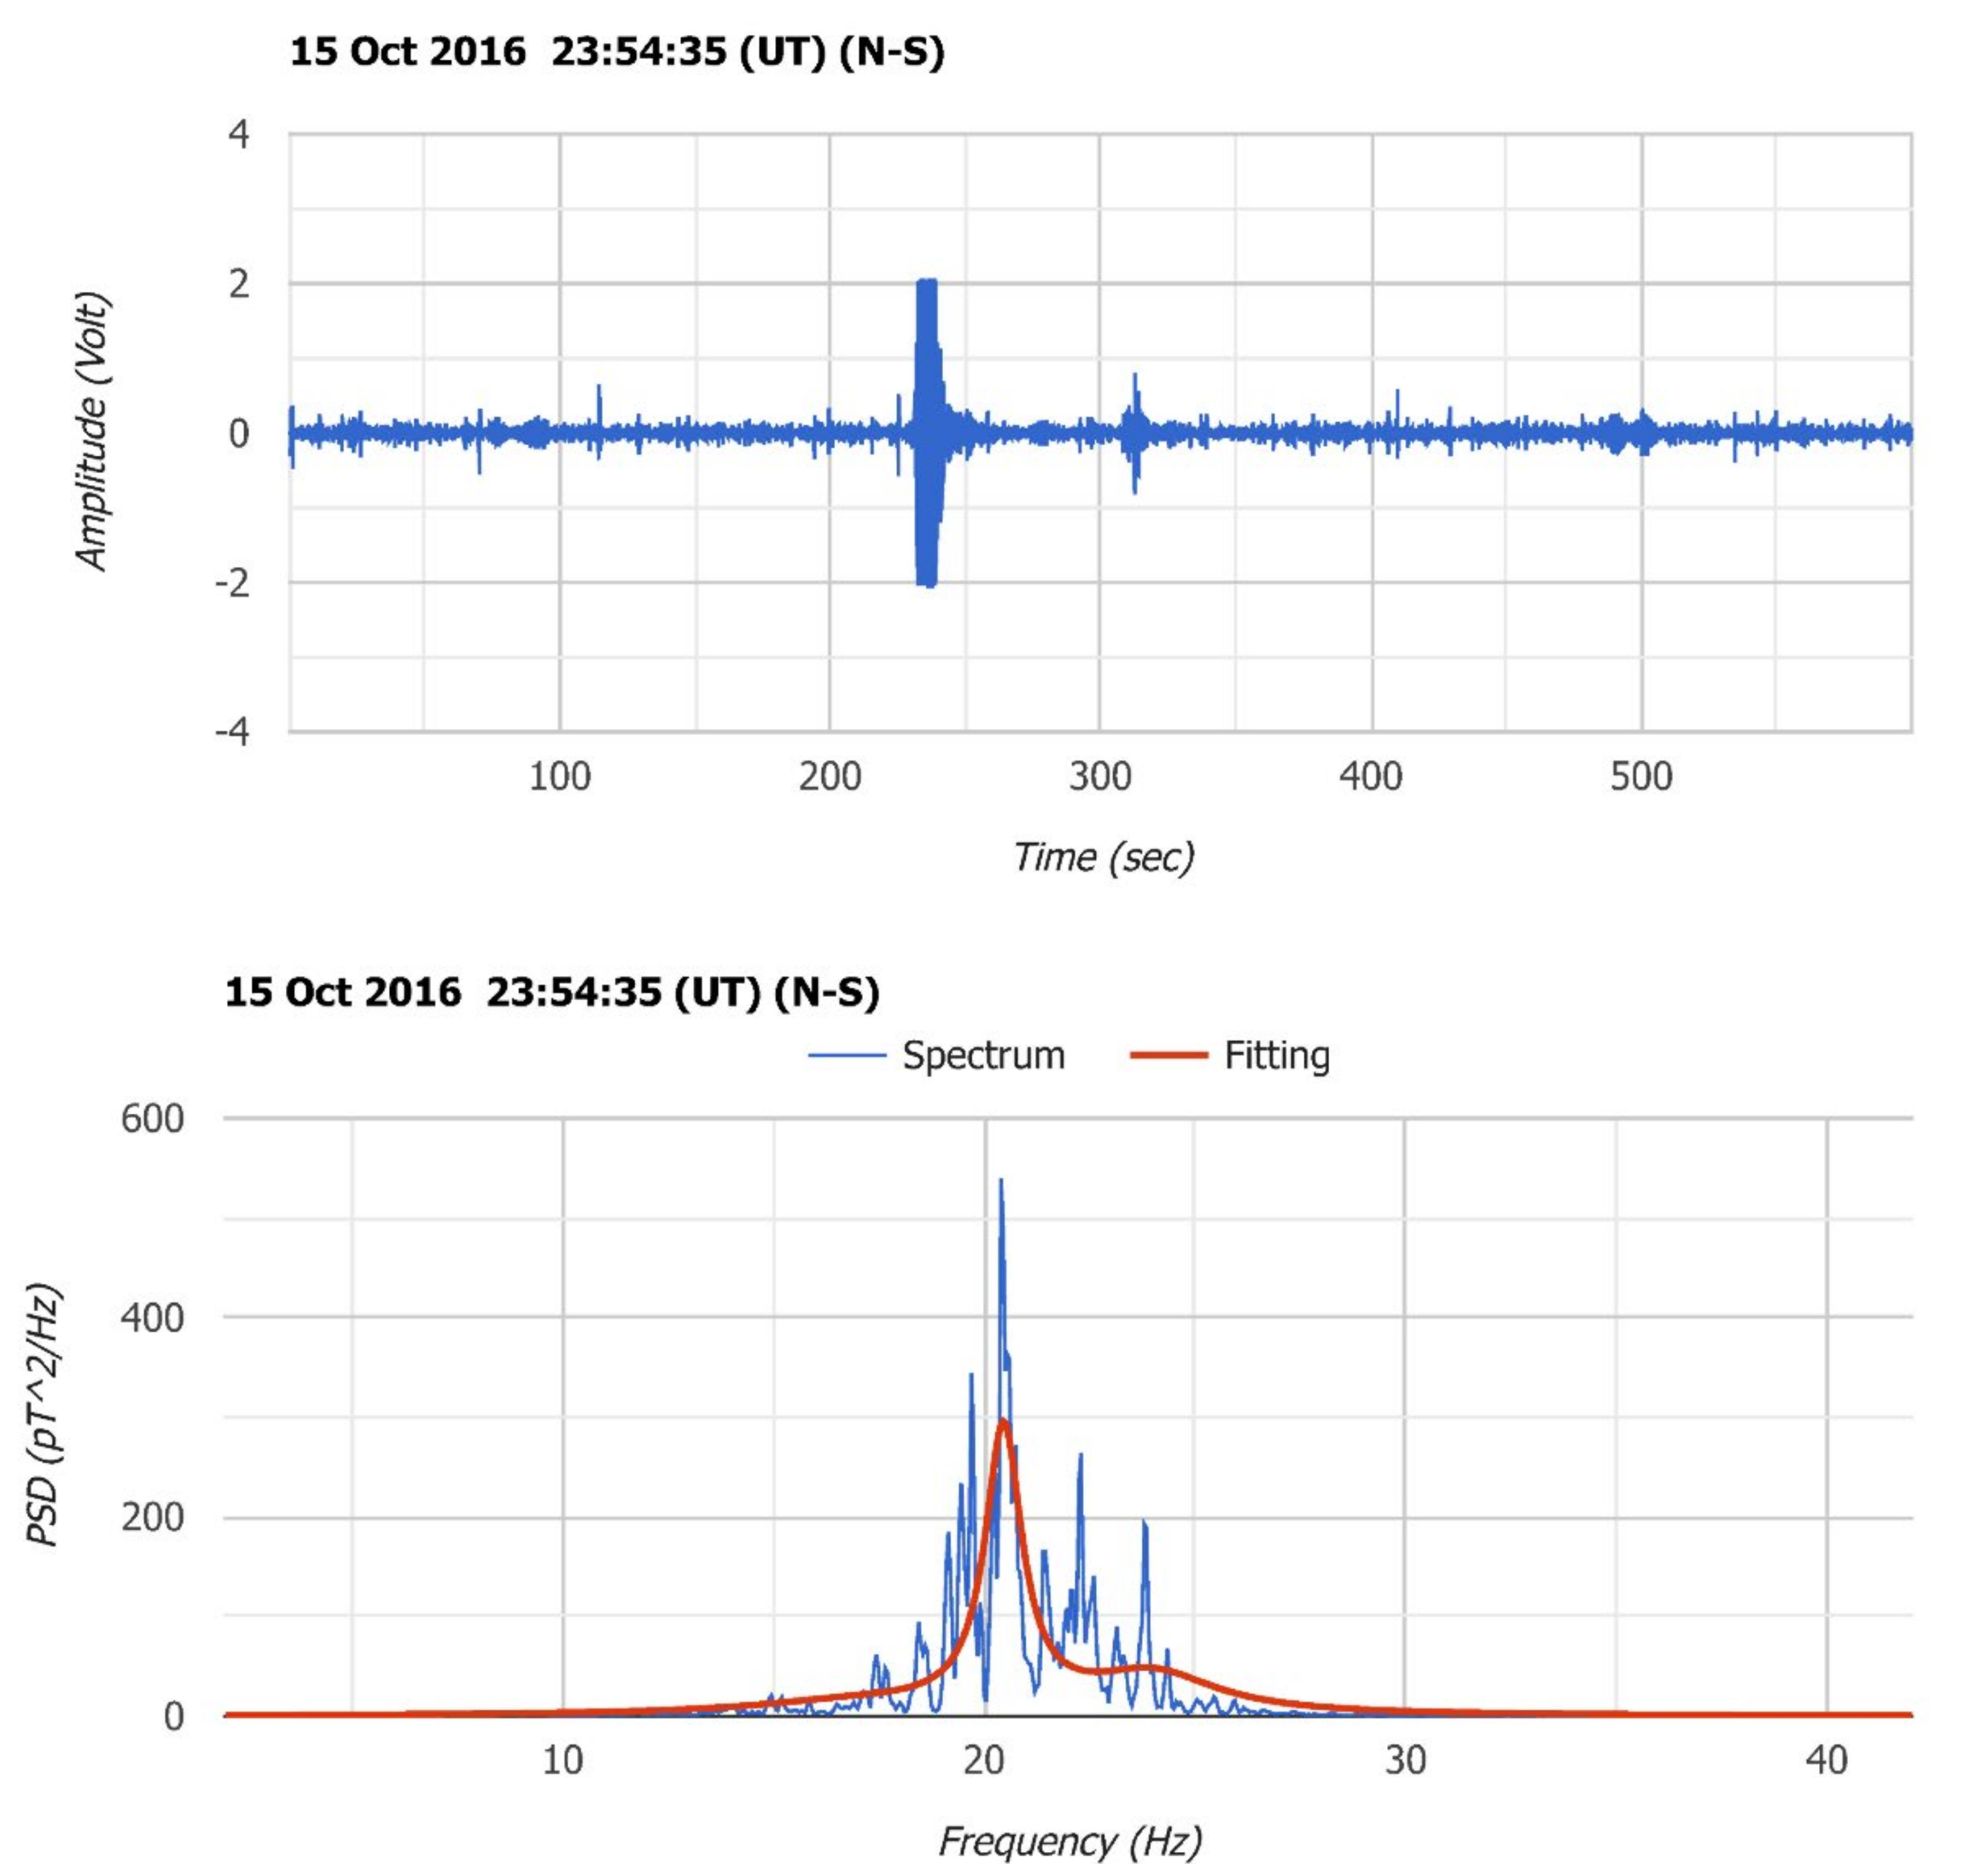Click the 300 tick on time axis
This screenshot has height=1876, width=1963.
pyautogui.click(x=1099, y=777)
